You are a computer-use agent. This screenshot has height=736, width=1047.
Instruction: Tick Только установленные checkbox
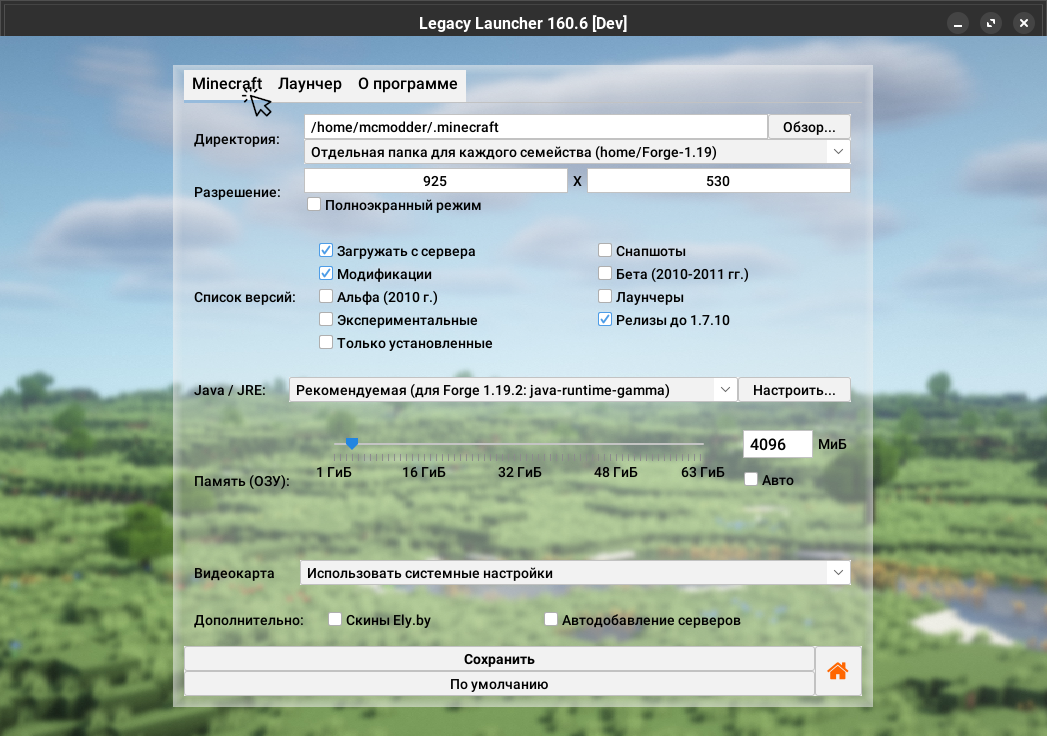point(326,343)
